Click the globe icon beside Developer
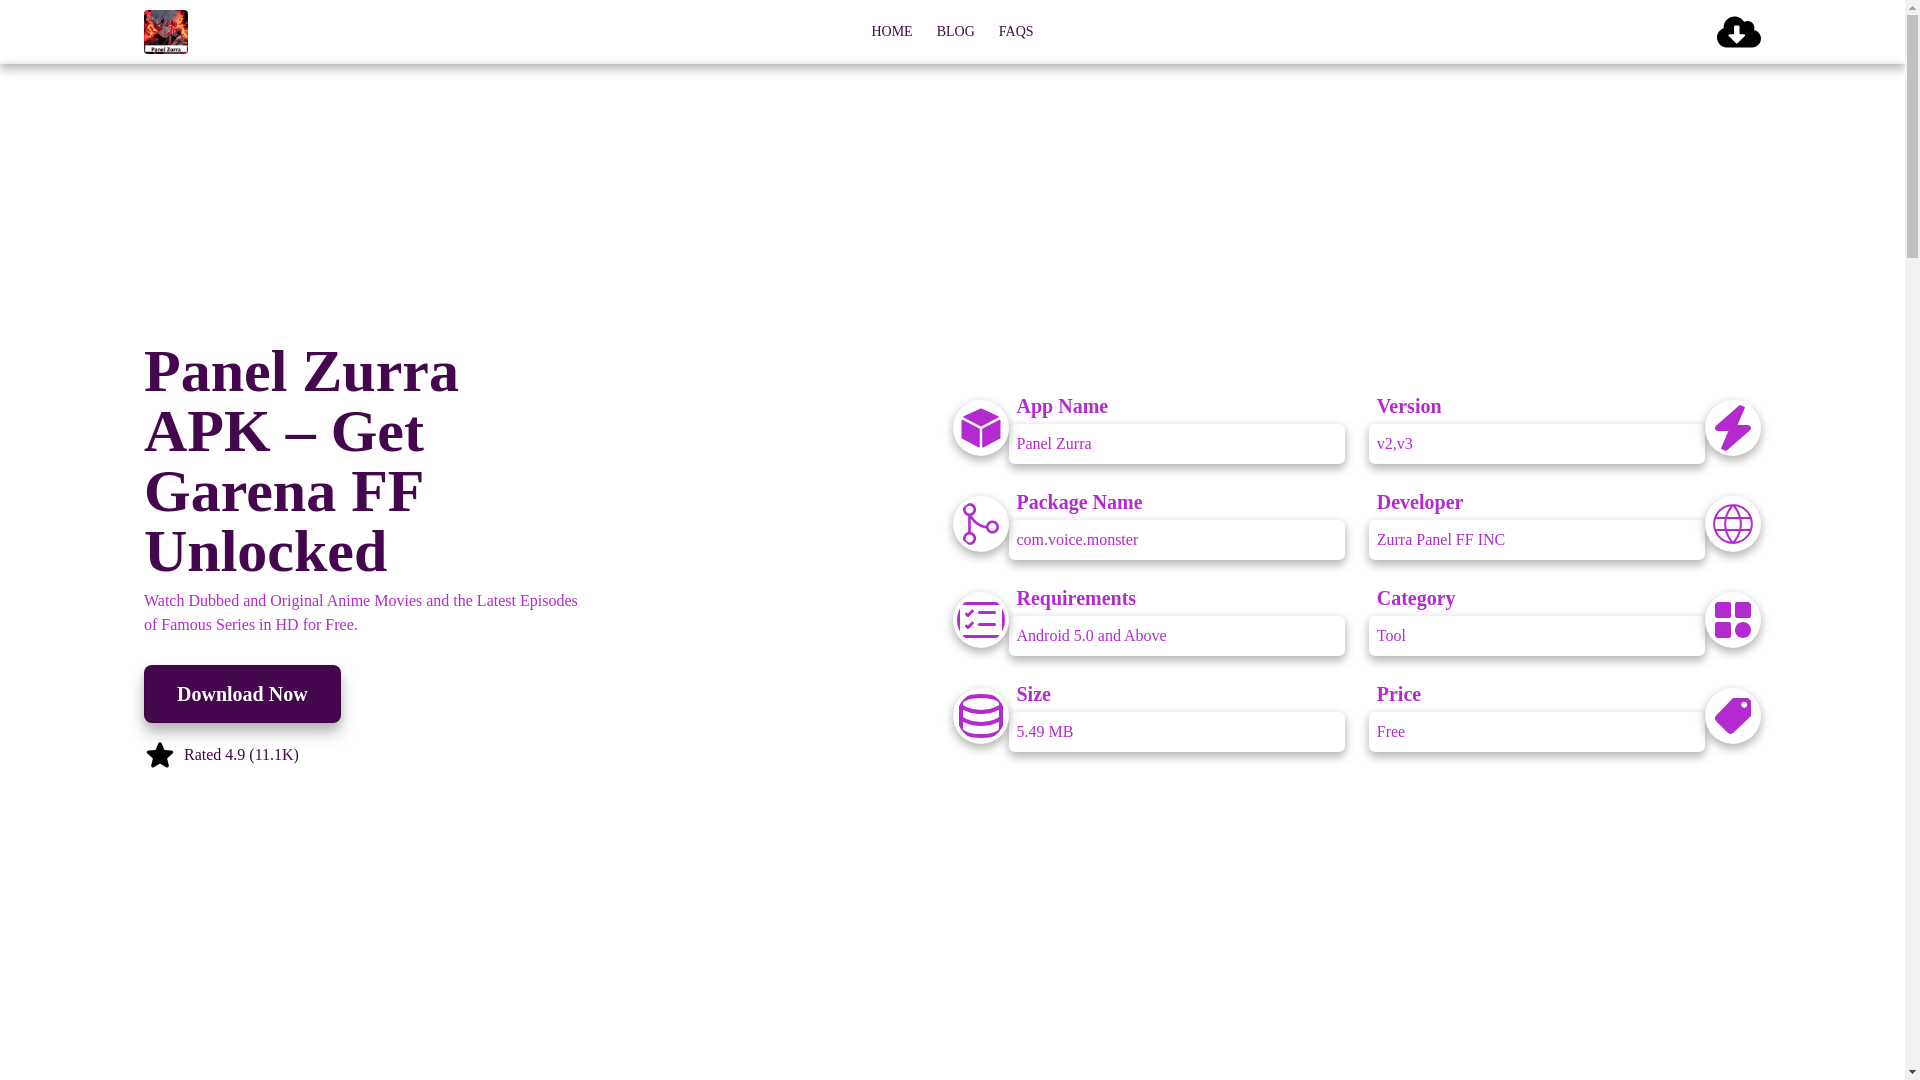1920x1080 pixels. click(1732, 524)
